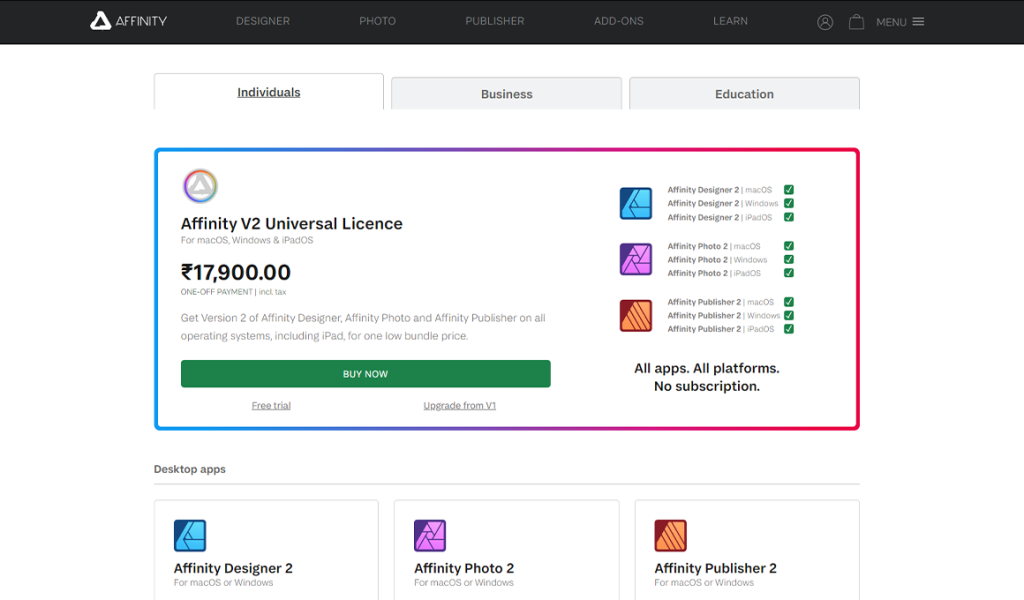The image size is (1024, 600).
Task: Toggle Affinity Photo 2 iPadOS checkbox
Action: pyautogui.click(x=789, y=273)
